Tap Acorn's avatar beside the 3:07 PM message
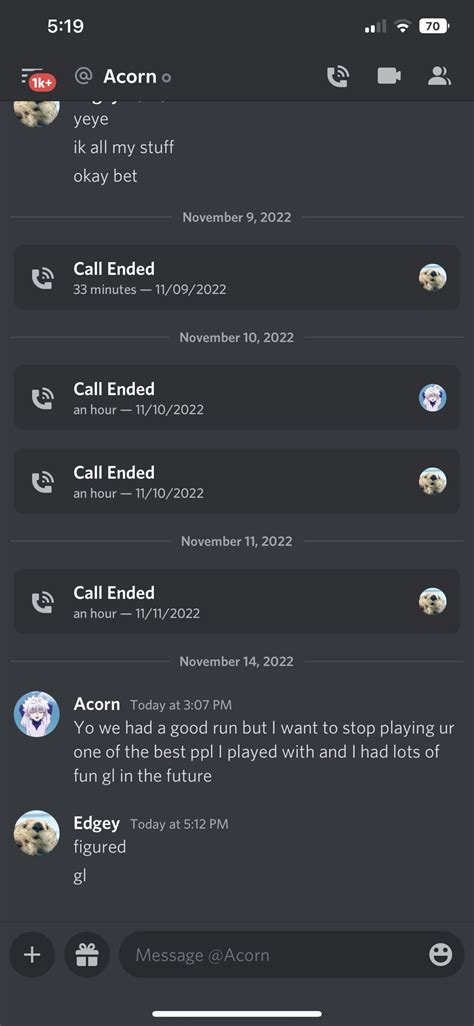Screen dimensions: 474x1026 click(x=37, y=714)
